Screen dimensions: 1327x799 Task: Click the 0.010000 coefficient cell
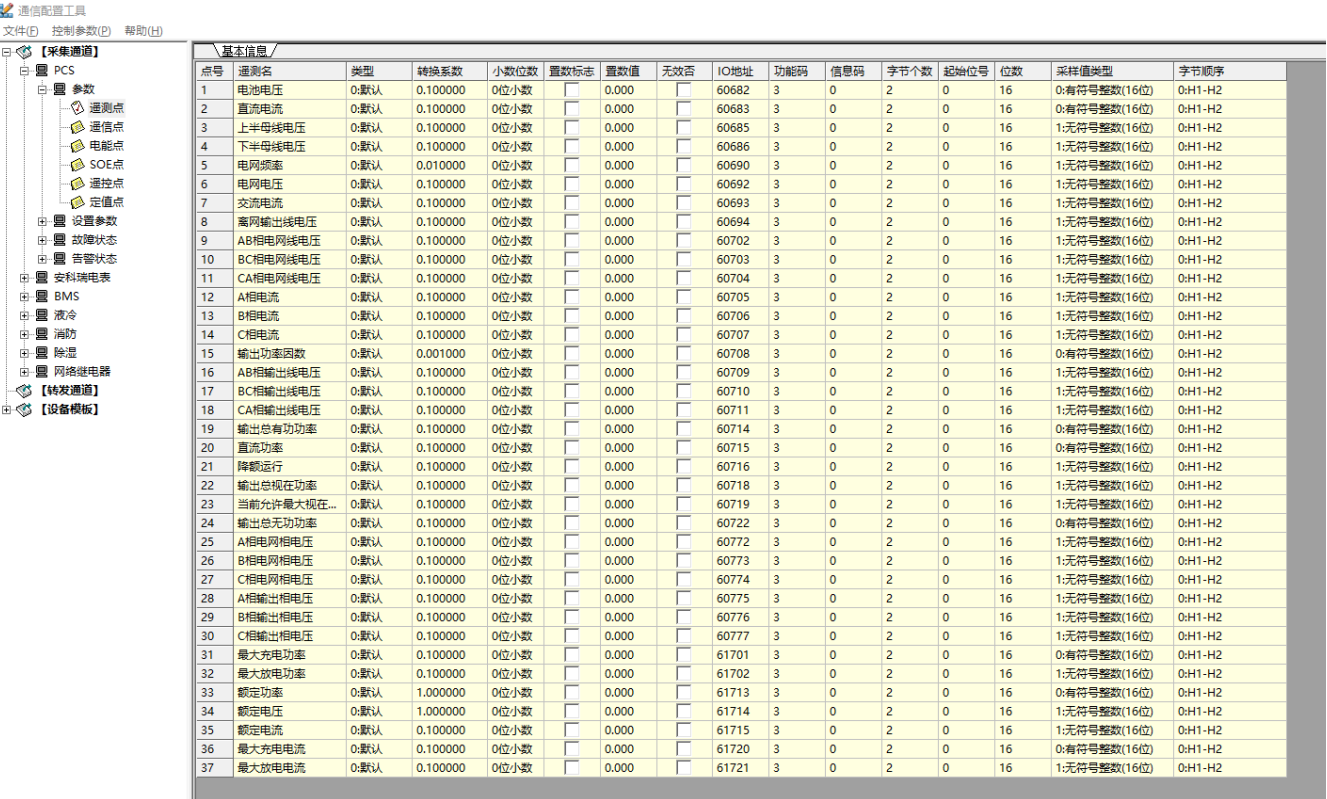click(450, 165)
